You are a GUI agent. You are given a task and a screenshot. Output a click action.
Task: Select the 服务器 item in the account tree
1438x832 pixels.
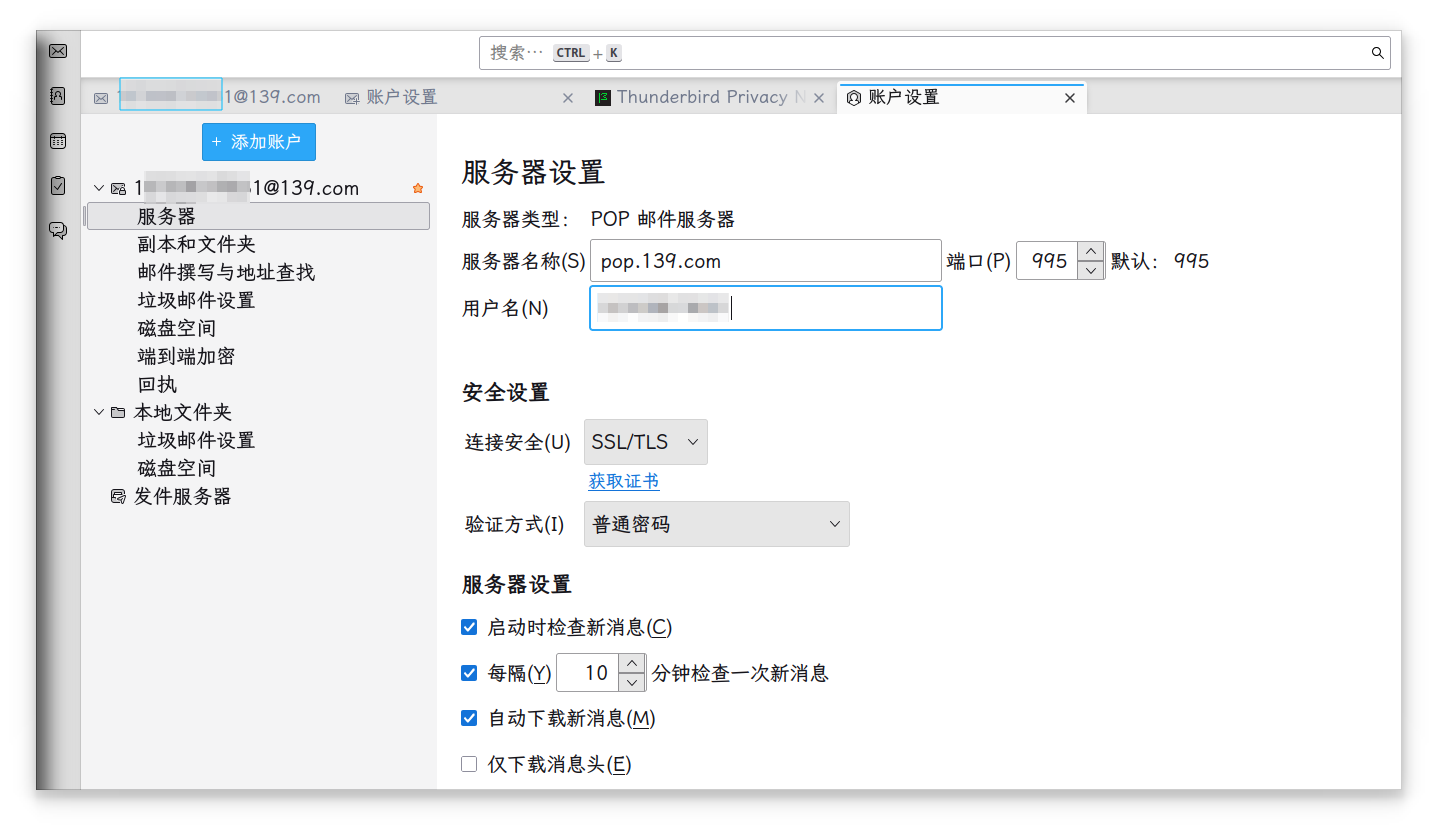(x=259, y=216)
